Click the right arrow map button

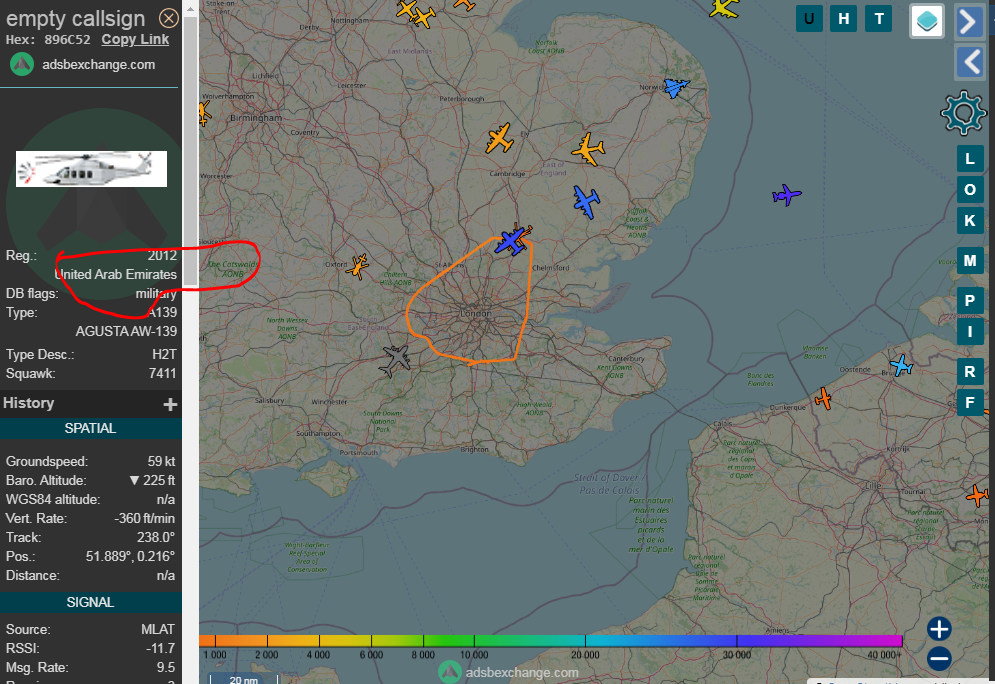(x=969, y=21)
